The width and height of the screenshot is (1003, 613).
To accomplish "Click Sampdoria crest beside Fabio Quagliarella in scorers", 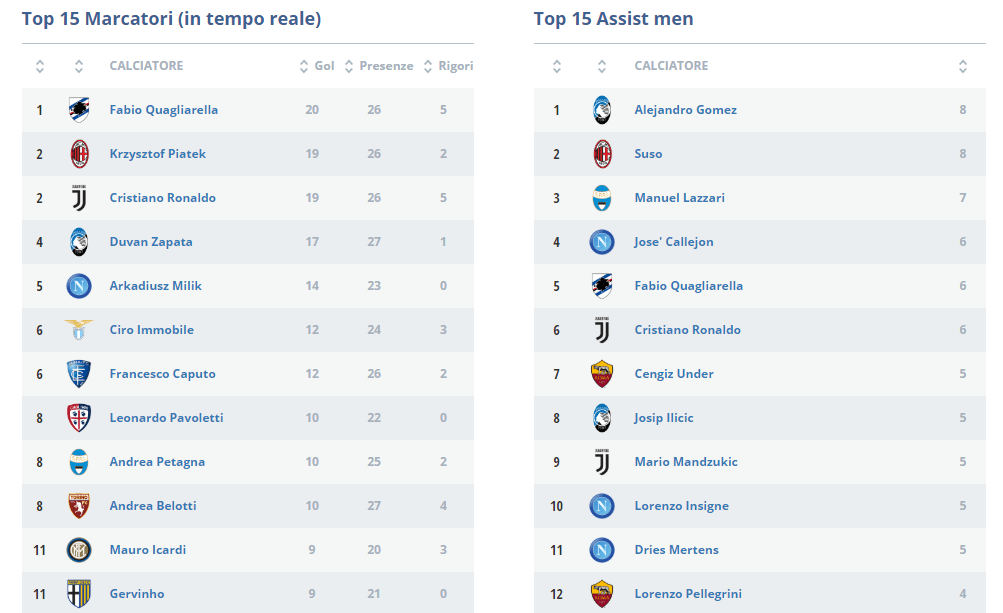I will (79, 110).
